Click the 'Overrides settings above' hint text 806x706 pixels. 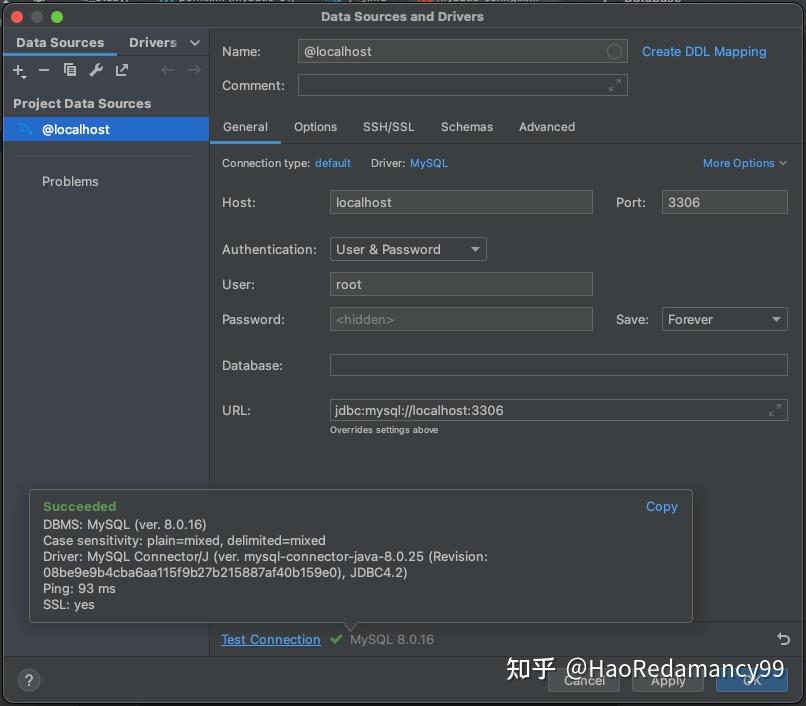[x=384, y=430]
